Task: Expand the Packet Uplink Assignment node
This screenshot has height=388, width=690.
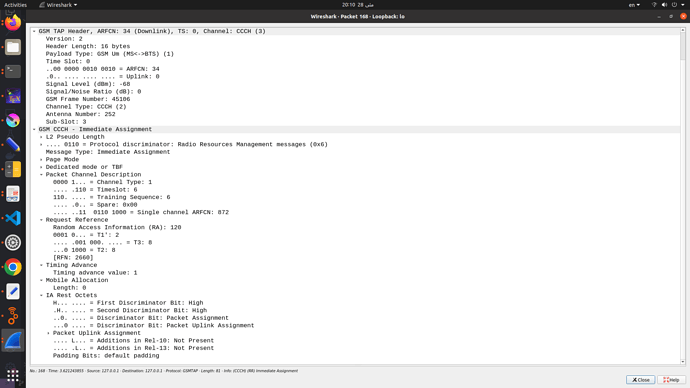Action: 48,333
